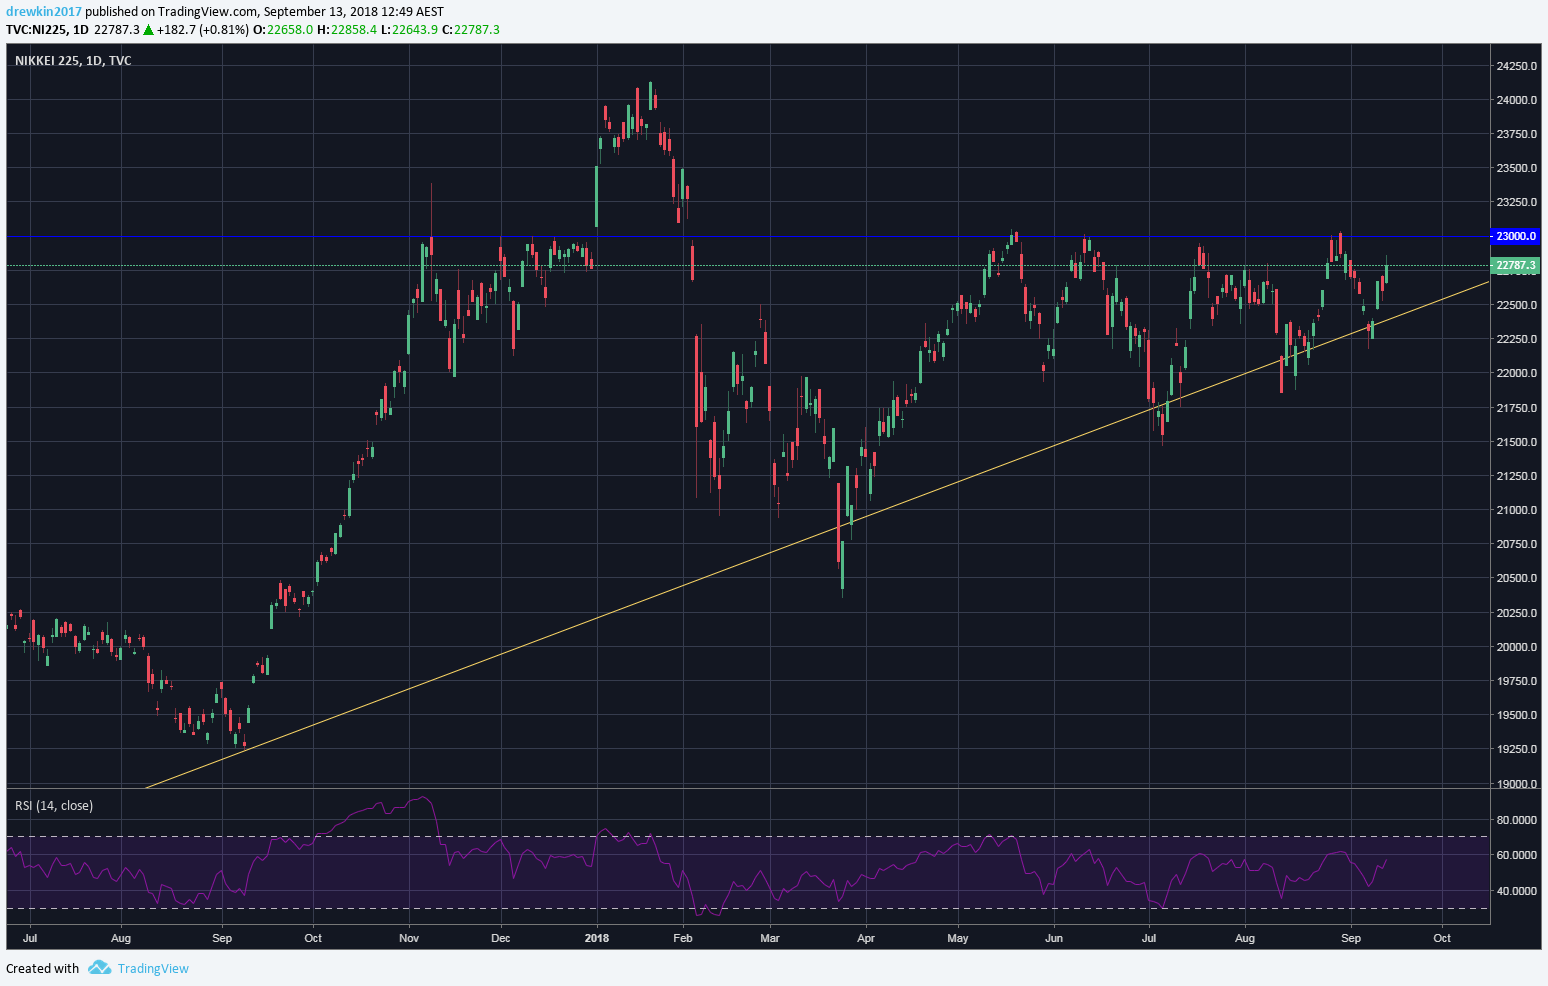Click the 24250.0 price axis label
The image size is (1548, 986).
(1517, 66)
